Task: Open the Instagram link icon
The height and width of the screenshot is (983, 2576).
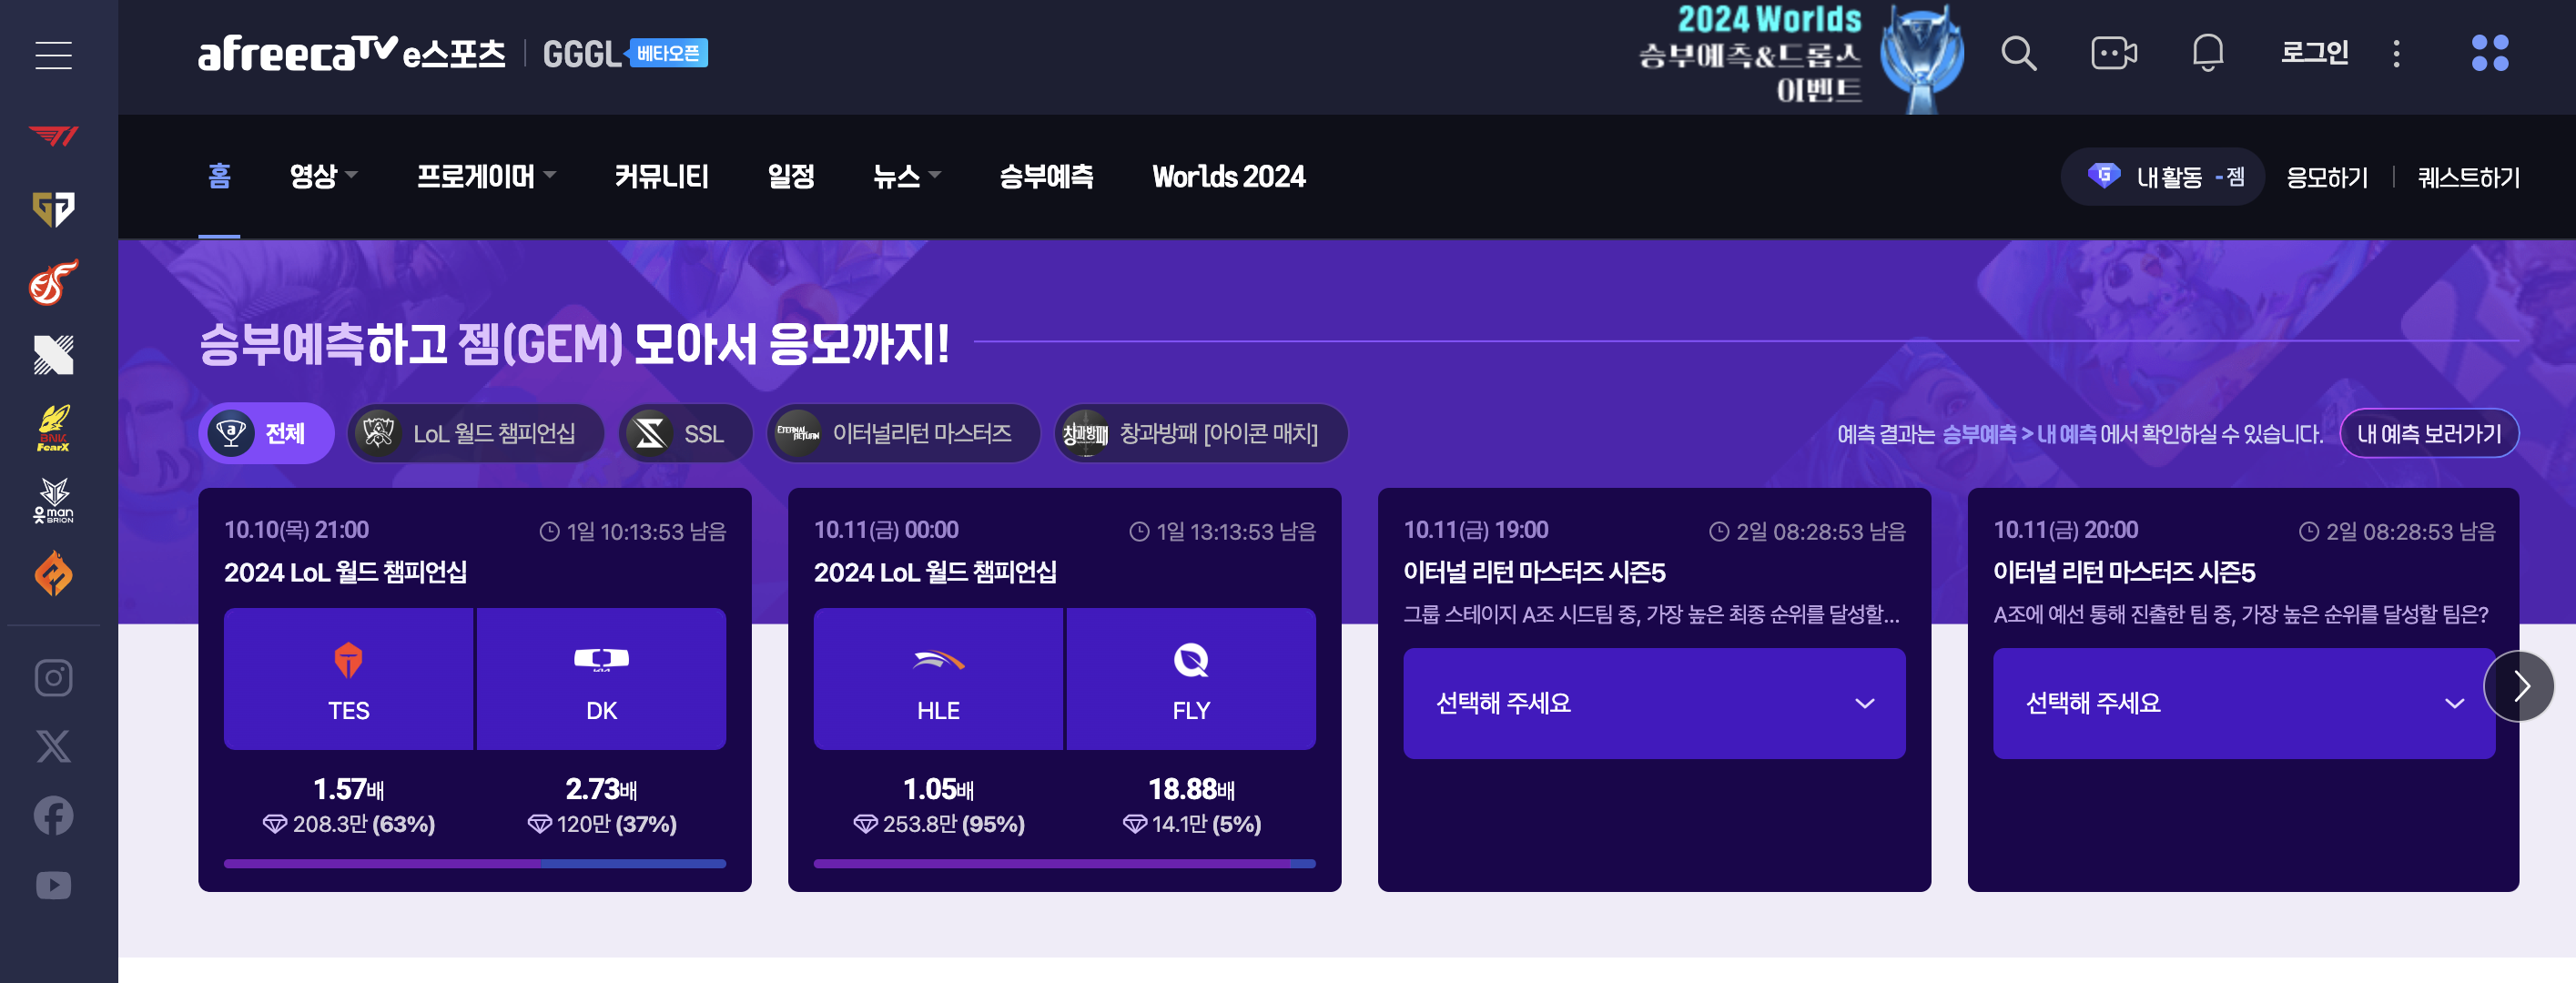Action: click(53, 677)
